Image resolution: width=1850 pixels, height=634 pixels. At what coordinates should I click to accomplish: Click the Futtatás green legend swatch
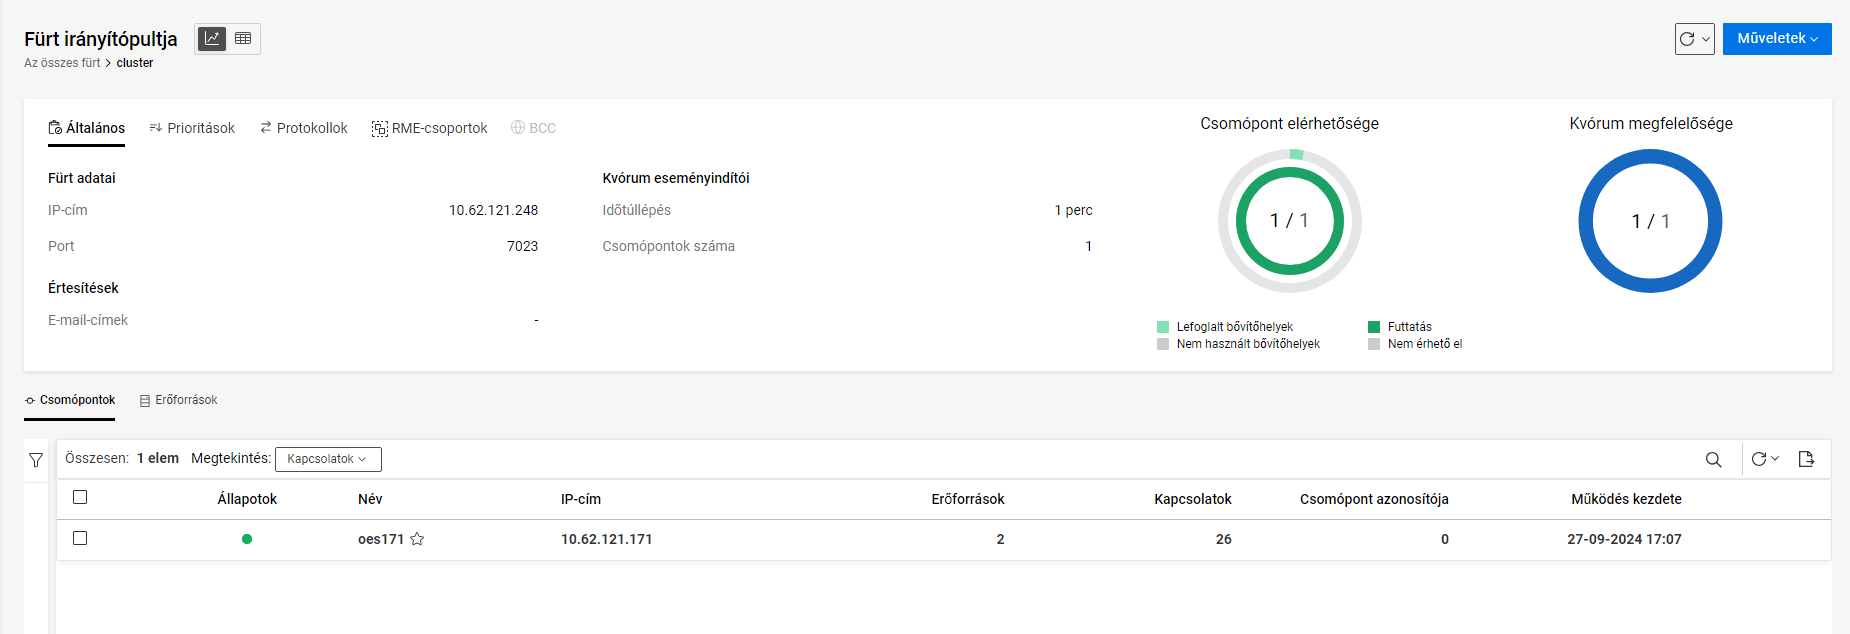click(x=1374, y=327)
